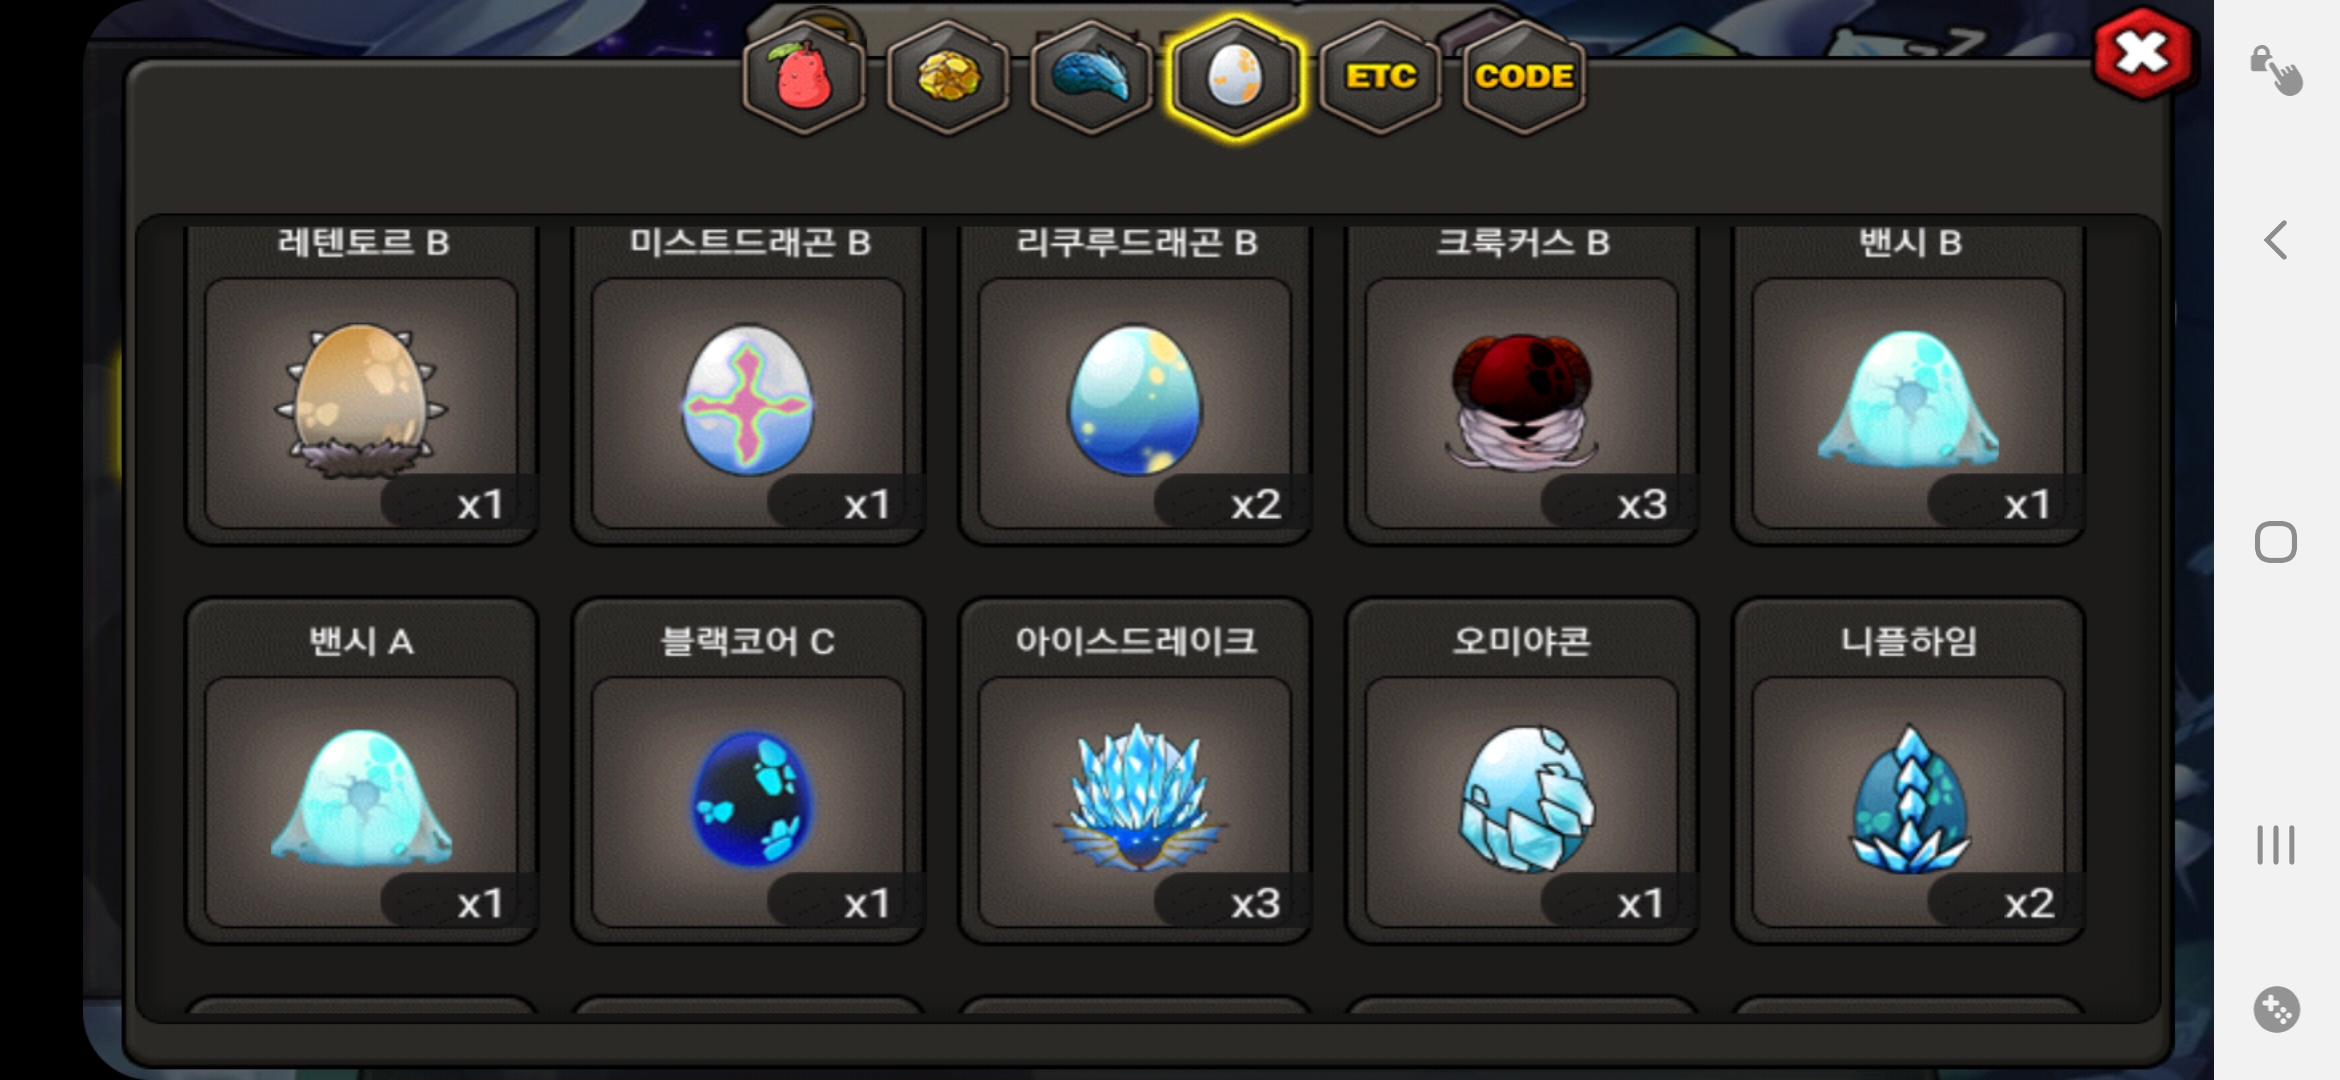
Task: Select the egg inventory tab
Action: [x=1236, y=78]
